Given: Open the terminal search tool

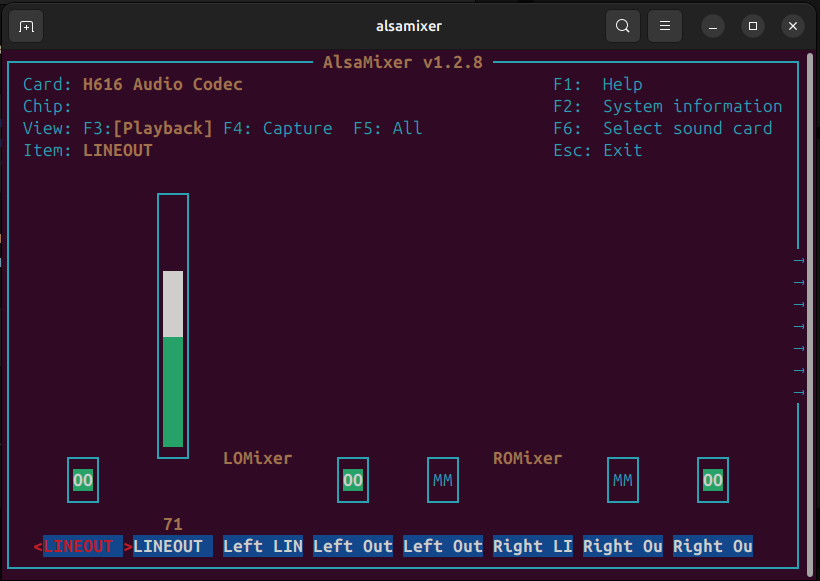Looking at the screenshot, I should [622, 26].
